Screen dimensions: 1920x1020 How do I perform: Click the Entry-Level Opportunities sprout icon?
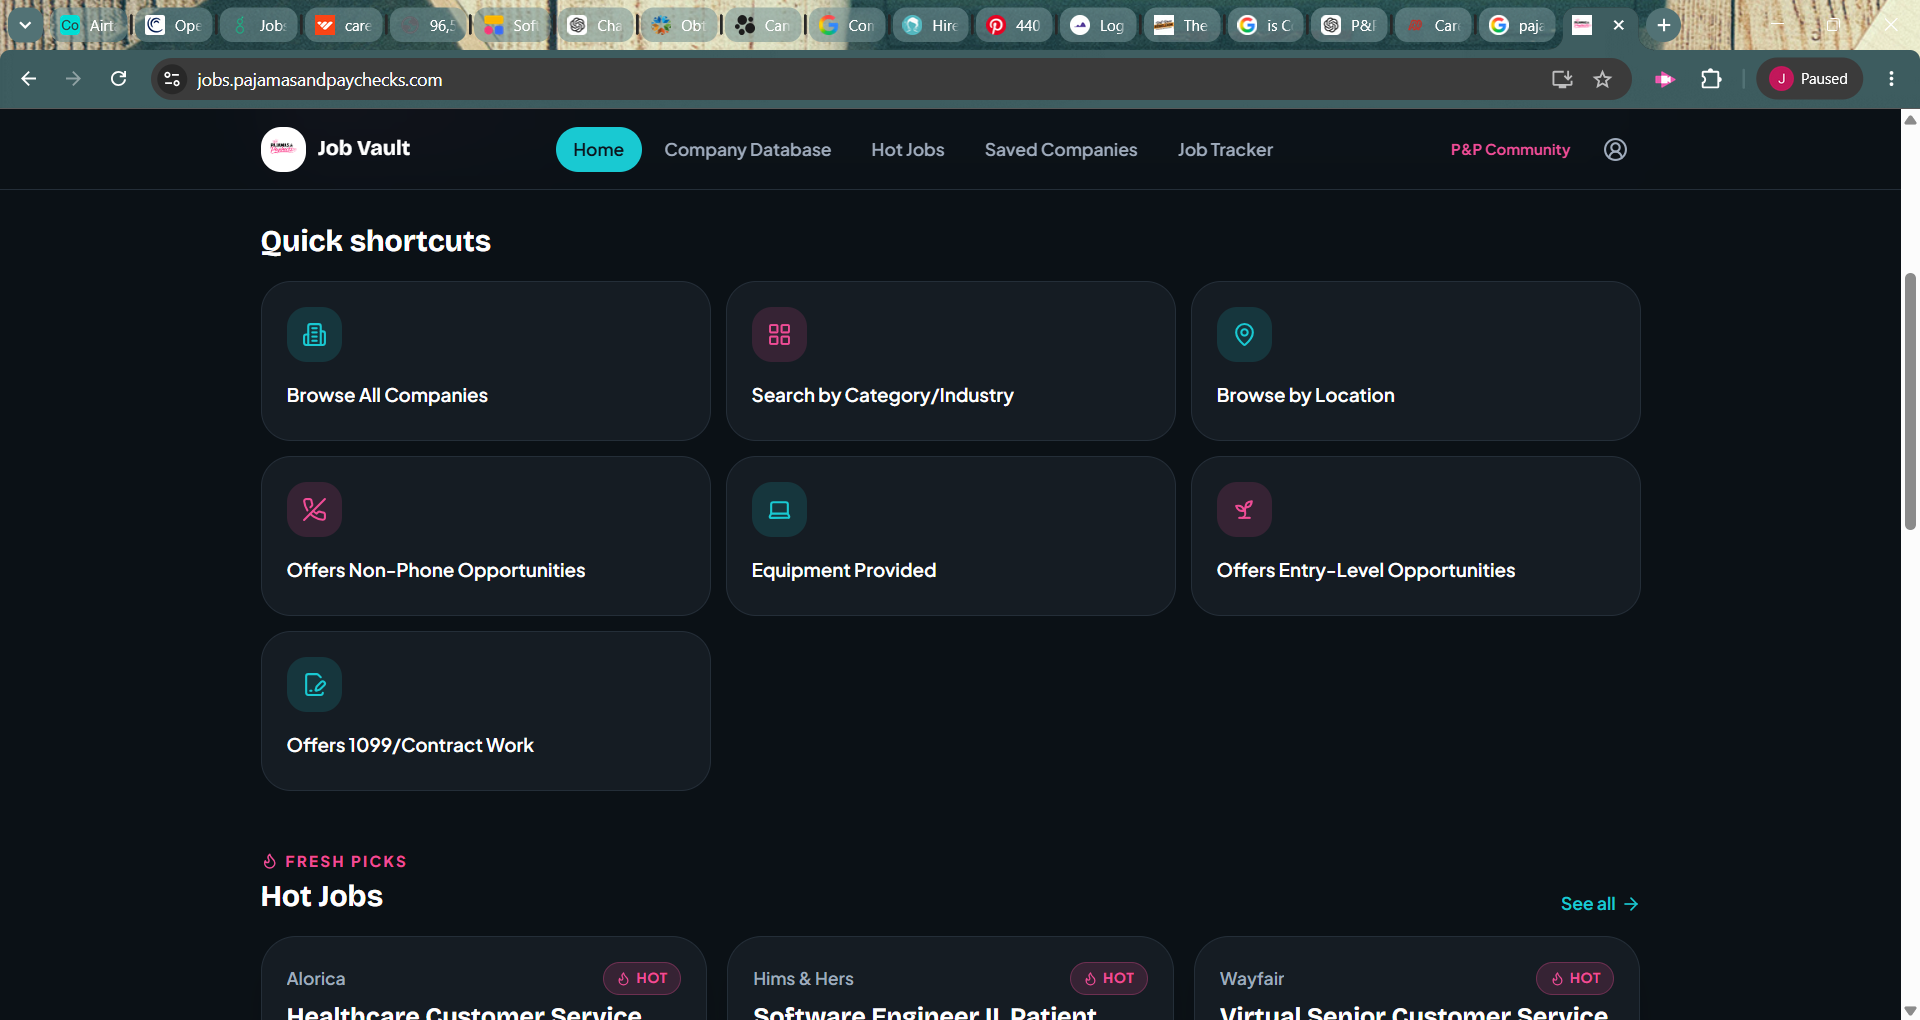coord(1244,510)
